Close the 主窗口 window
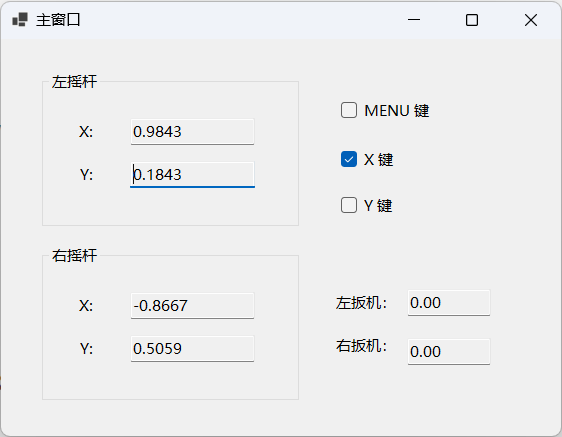The image size is (562, 437). tap(531, 20)
